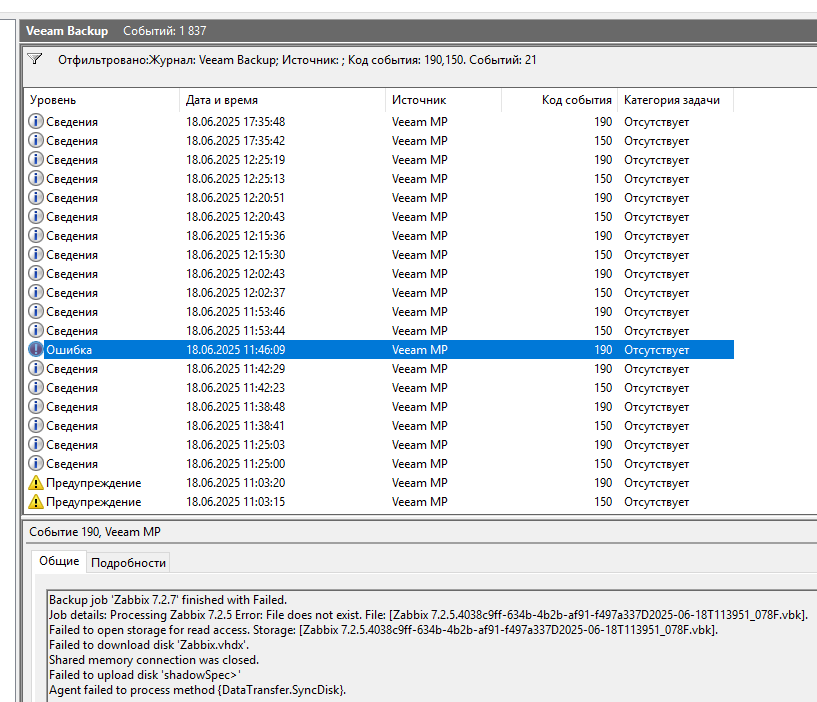The width and height of the screenshot is (817, 702).
Task: Click warning icon of 11:03:20 event
Action: (35, 483)
